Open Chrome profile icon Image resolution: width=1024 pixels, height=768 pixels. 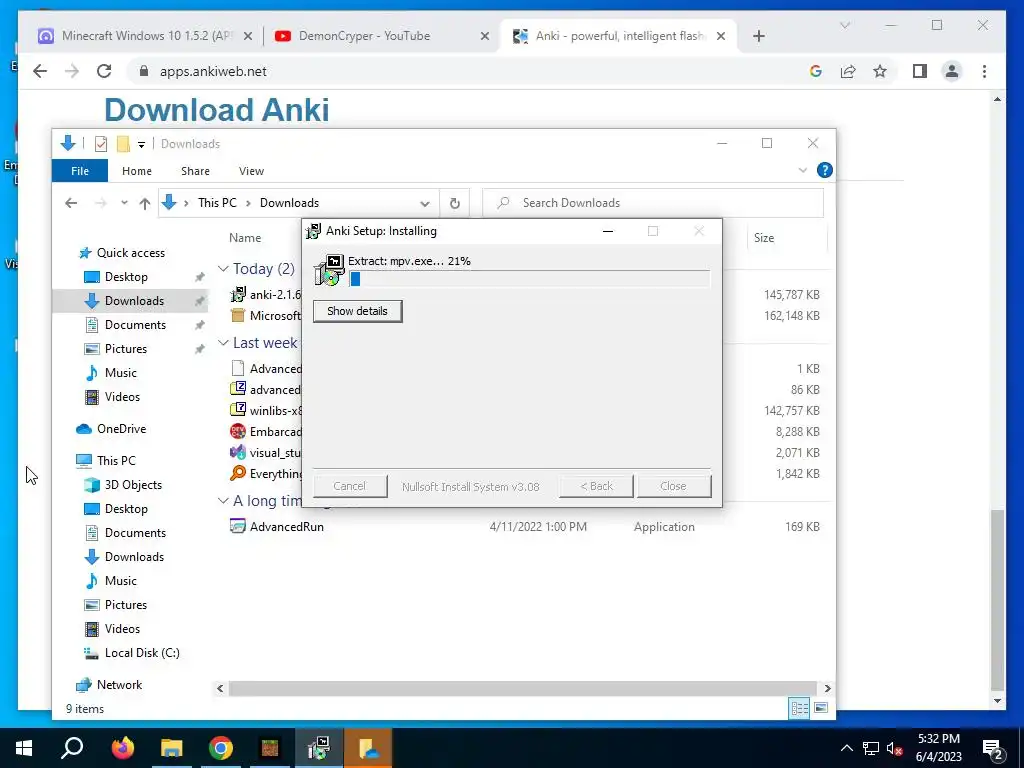pyautogui.click(x=952, y=71)
